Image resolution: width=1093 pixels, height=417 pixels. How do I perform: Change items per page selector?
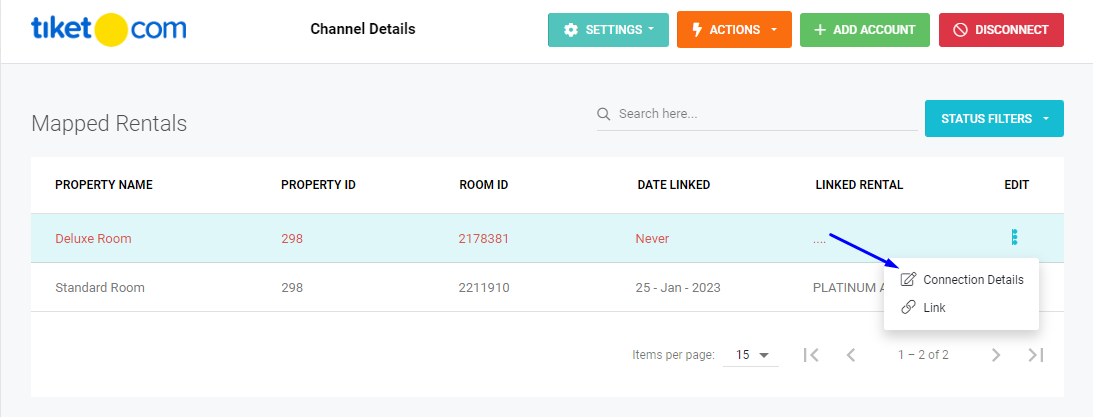[x=751, y=355]
